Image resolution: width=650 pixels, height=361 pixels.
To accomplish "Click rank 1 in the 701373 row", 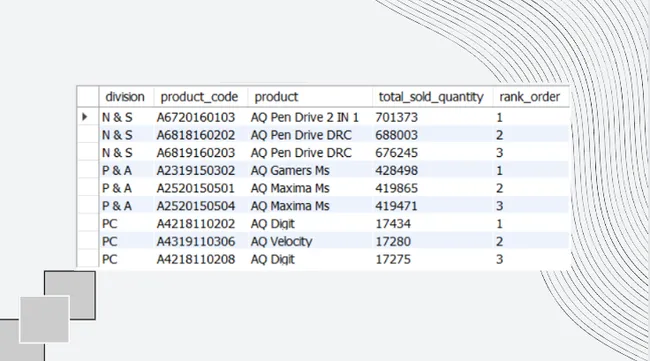I will click(500, 118).
